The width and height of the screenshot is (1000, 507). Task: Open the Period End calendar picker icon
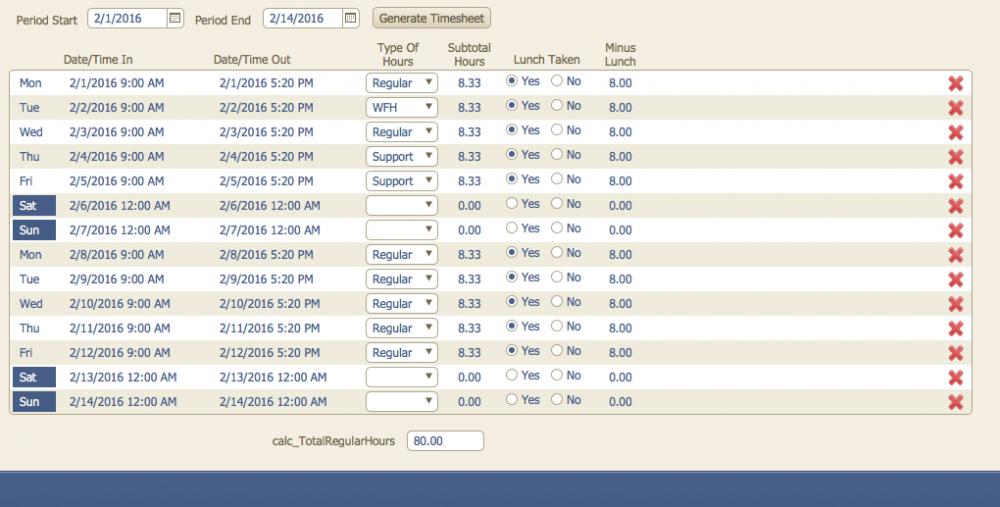pyautogui.click(x=350, y=18)
